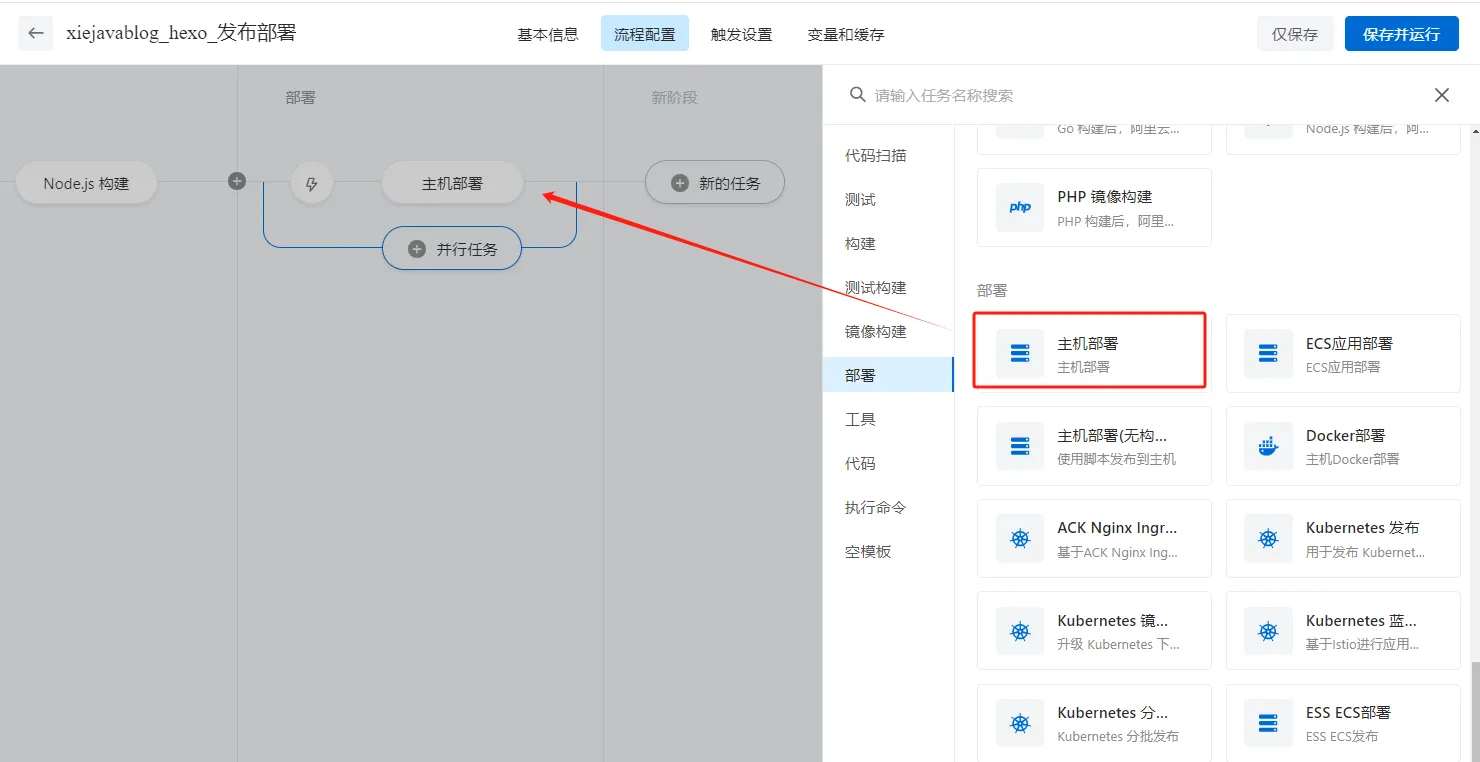Select 代码扫描 category in sidebar
Image resolution: width=1480 pixels, height=762 pixels.
875,156
